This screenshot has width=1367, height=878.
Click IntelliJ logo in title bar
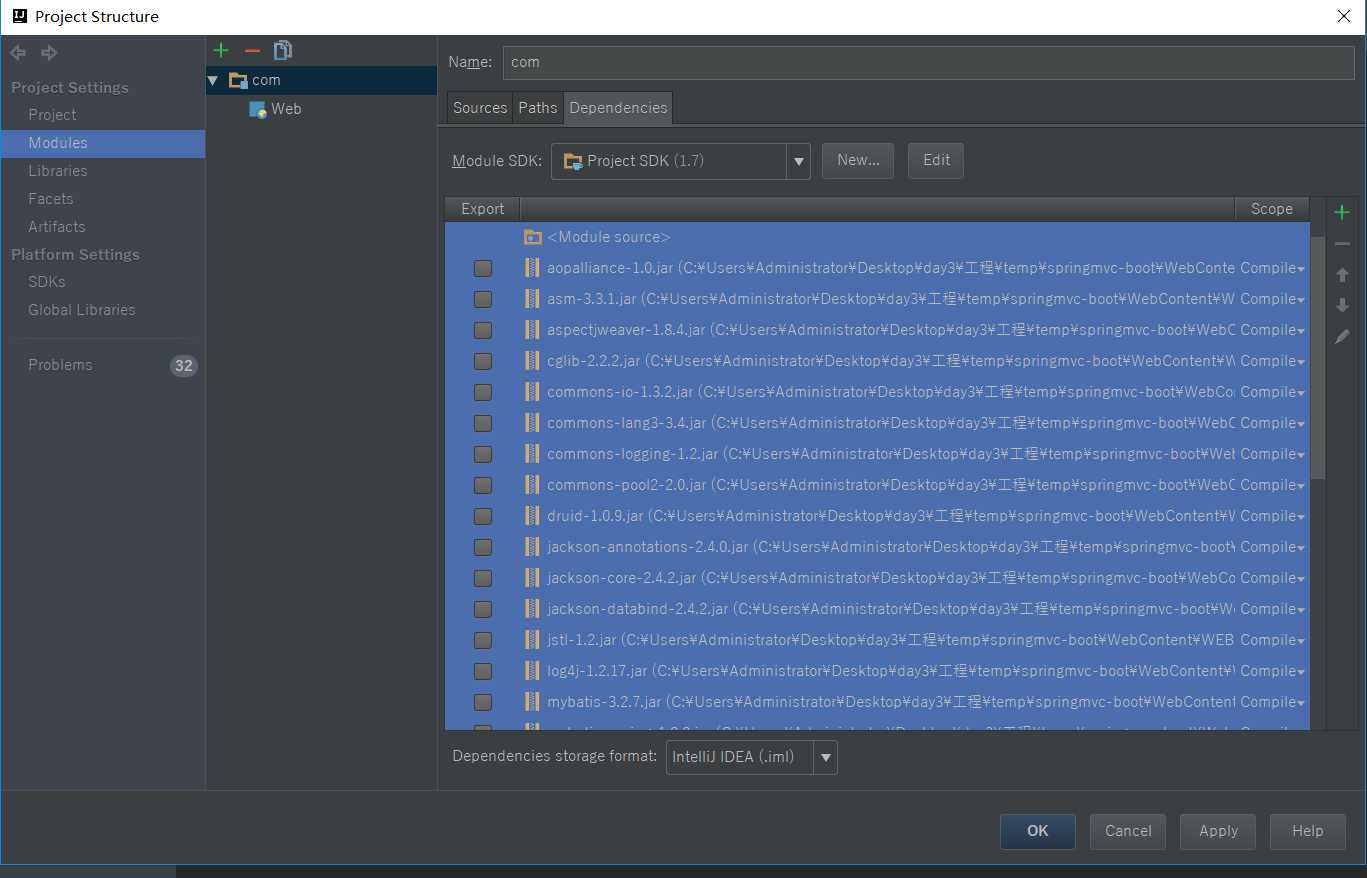click(19, 16)
